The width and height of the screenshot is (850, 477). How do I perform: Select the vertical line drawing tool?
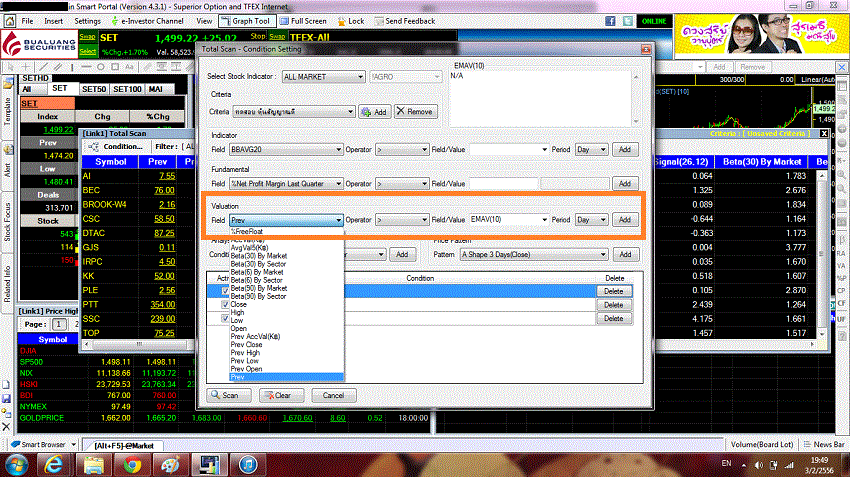coord(72,67)
